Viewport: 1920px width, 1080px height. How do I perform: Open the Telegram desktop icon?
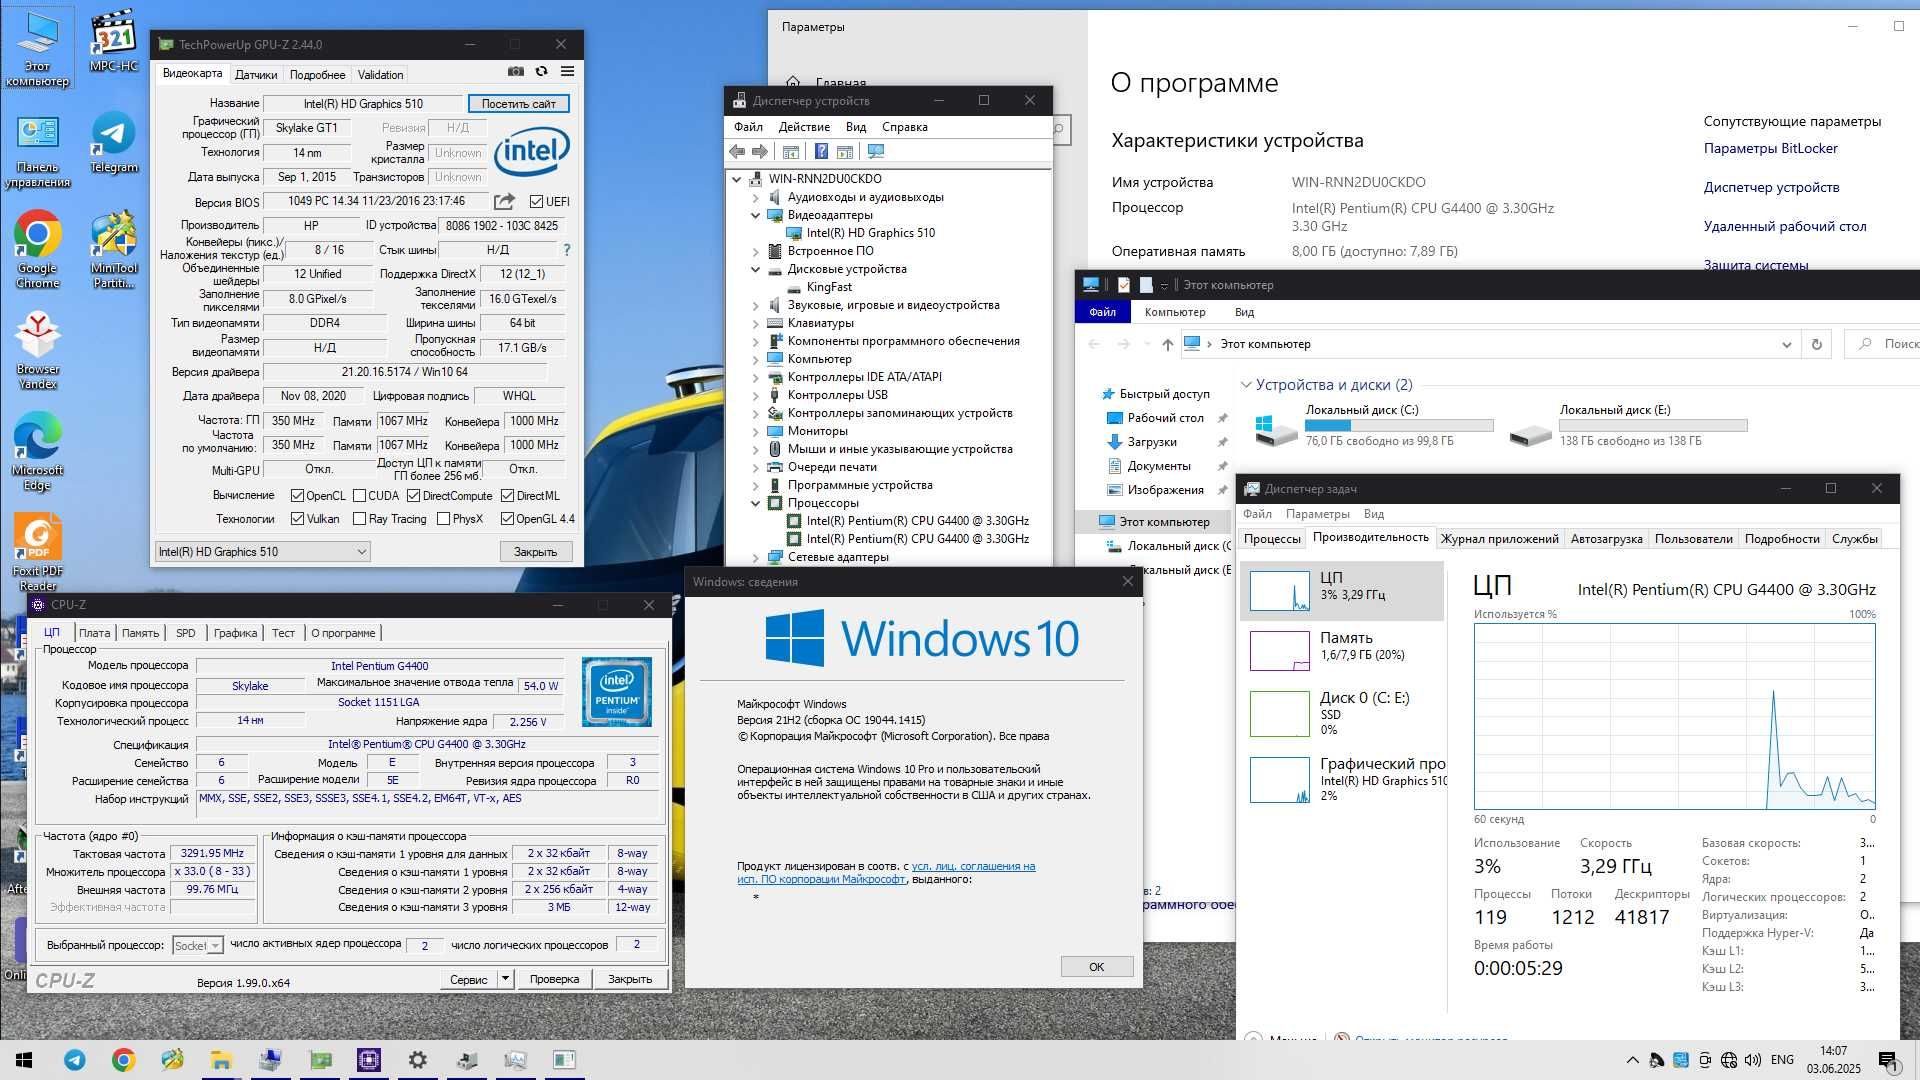point(114,141)
